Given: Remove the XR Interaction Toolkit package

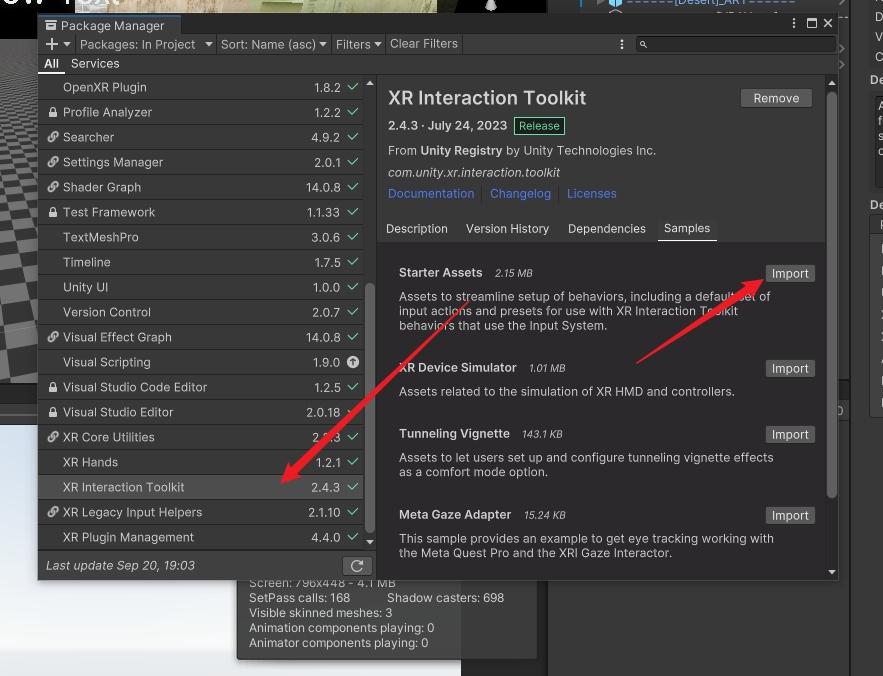Looking at the screenshot, I should [776, 98].
